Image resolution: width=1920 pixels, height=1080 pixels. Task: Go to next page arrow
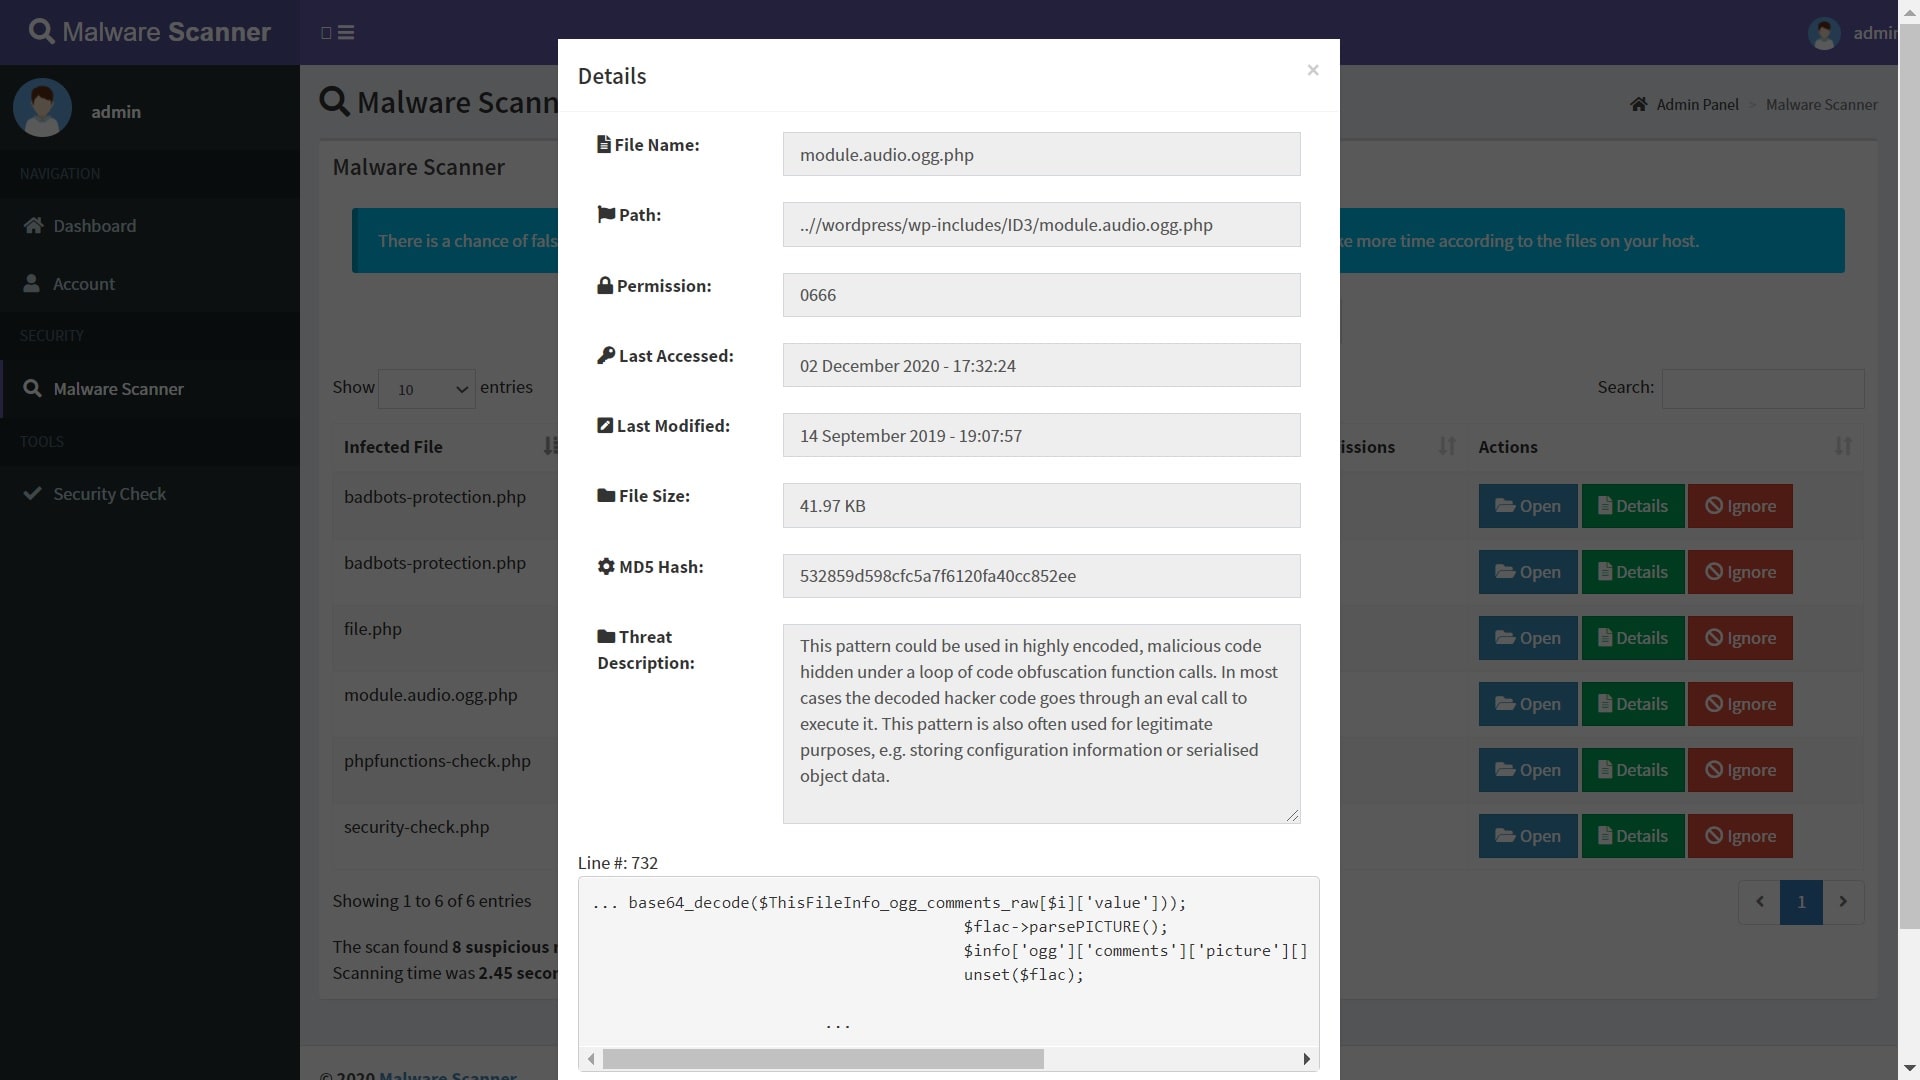click(1842, 902)
